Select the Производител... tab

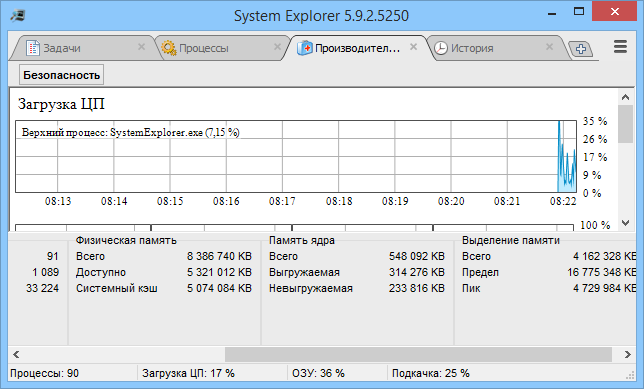(359, 48)
